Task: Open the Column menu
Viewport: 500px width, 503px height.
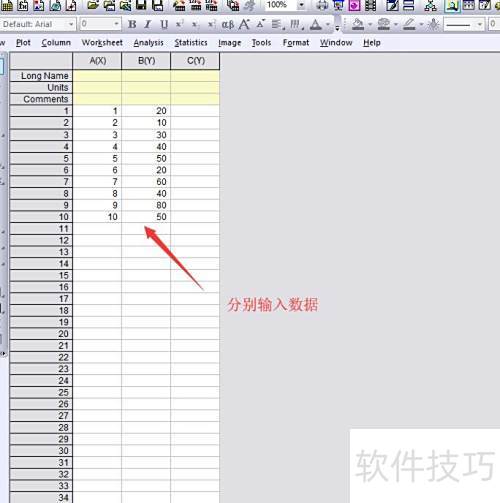Action: tap(56, 43)
